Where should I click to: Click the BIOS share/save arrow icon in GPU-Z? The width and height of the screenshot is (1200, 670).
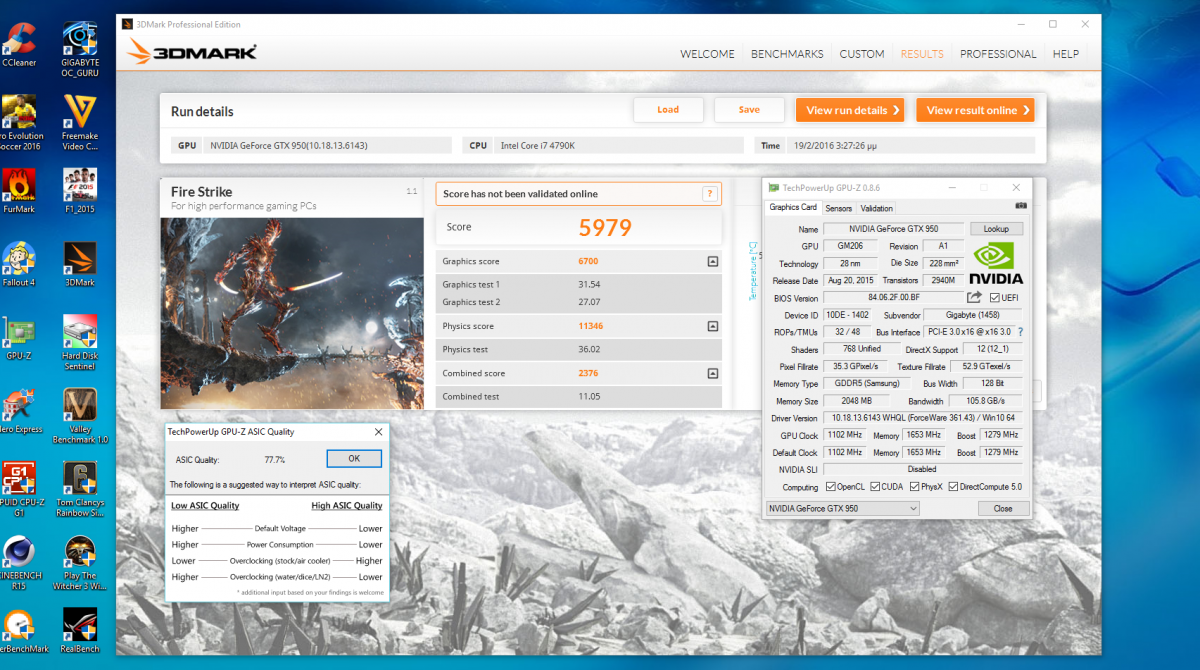(974, 297)
